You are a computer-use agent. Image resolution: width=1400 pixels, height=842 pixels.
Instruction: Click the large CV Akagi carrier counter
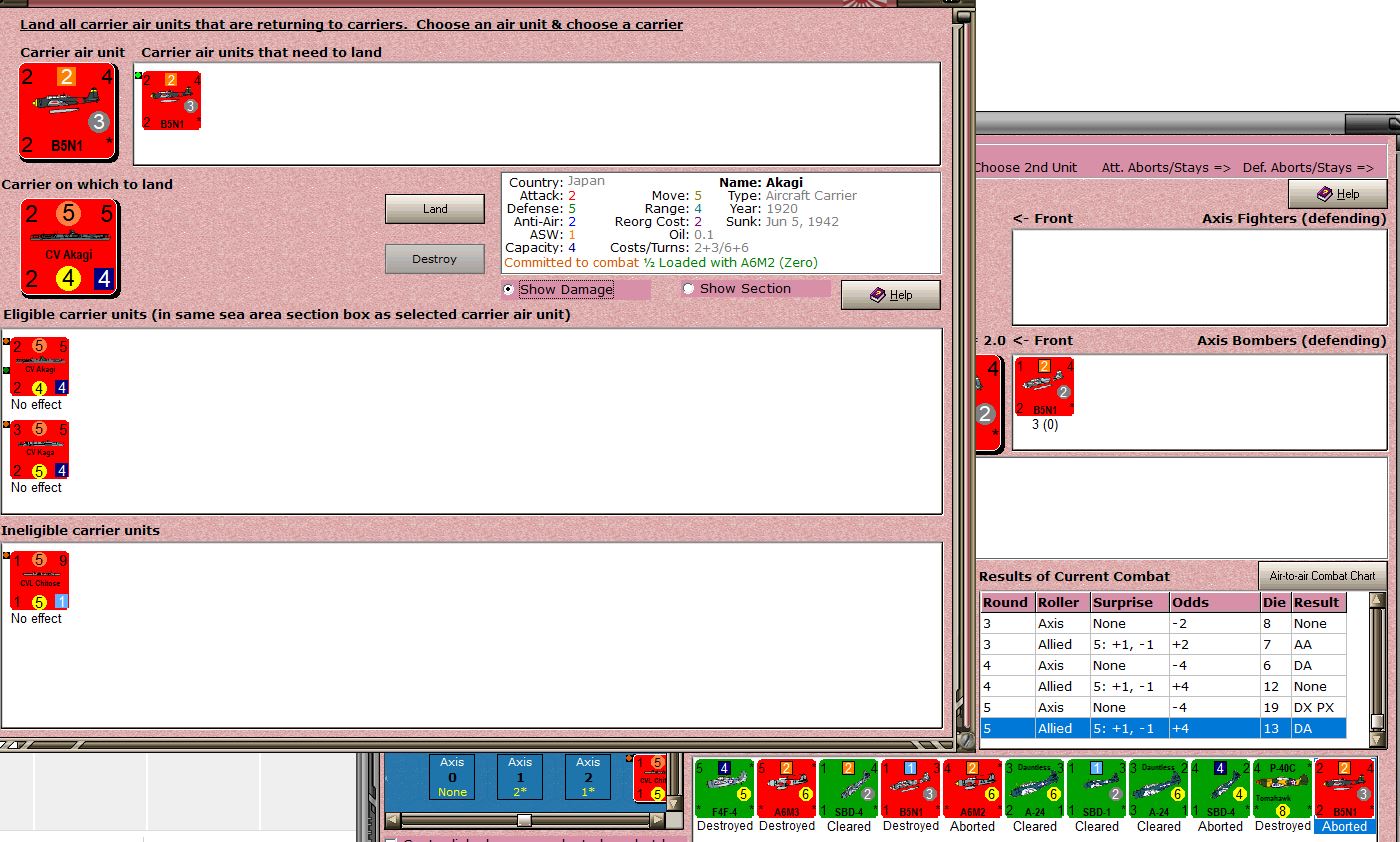click(69, 247)
